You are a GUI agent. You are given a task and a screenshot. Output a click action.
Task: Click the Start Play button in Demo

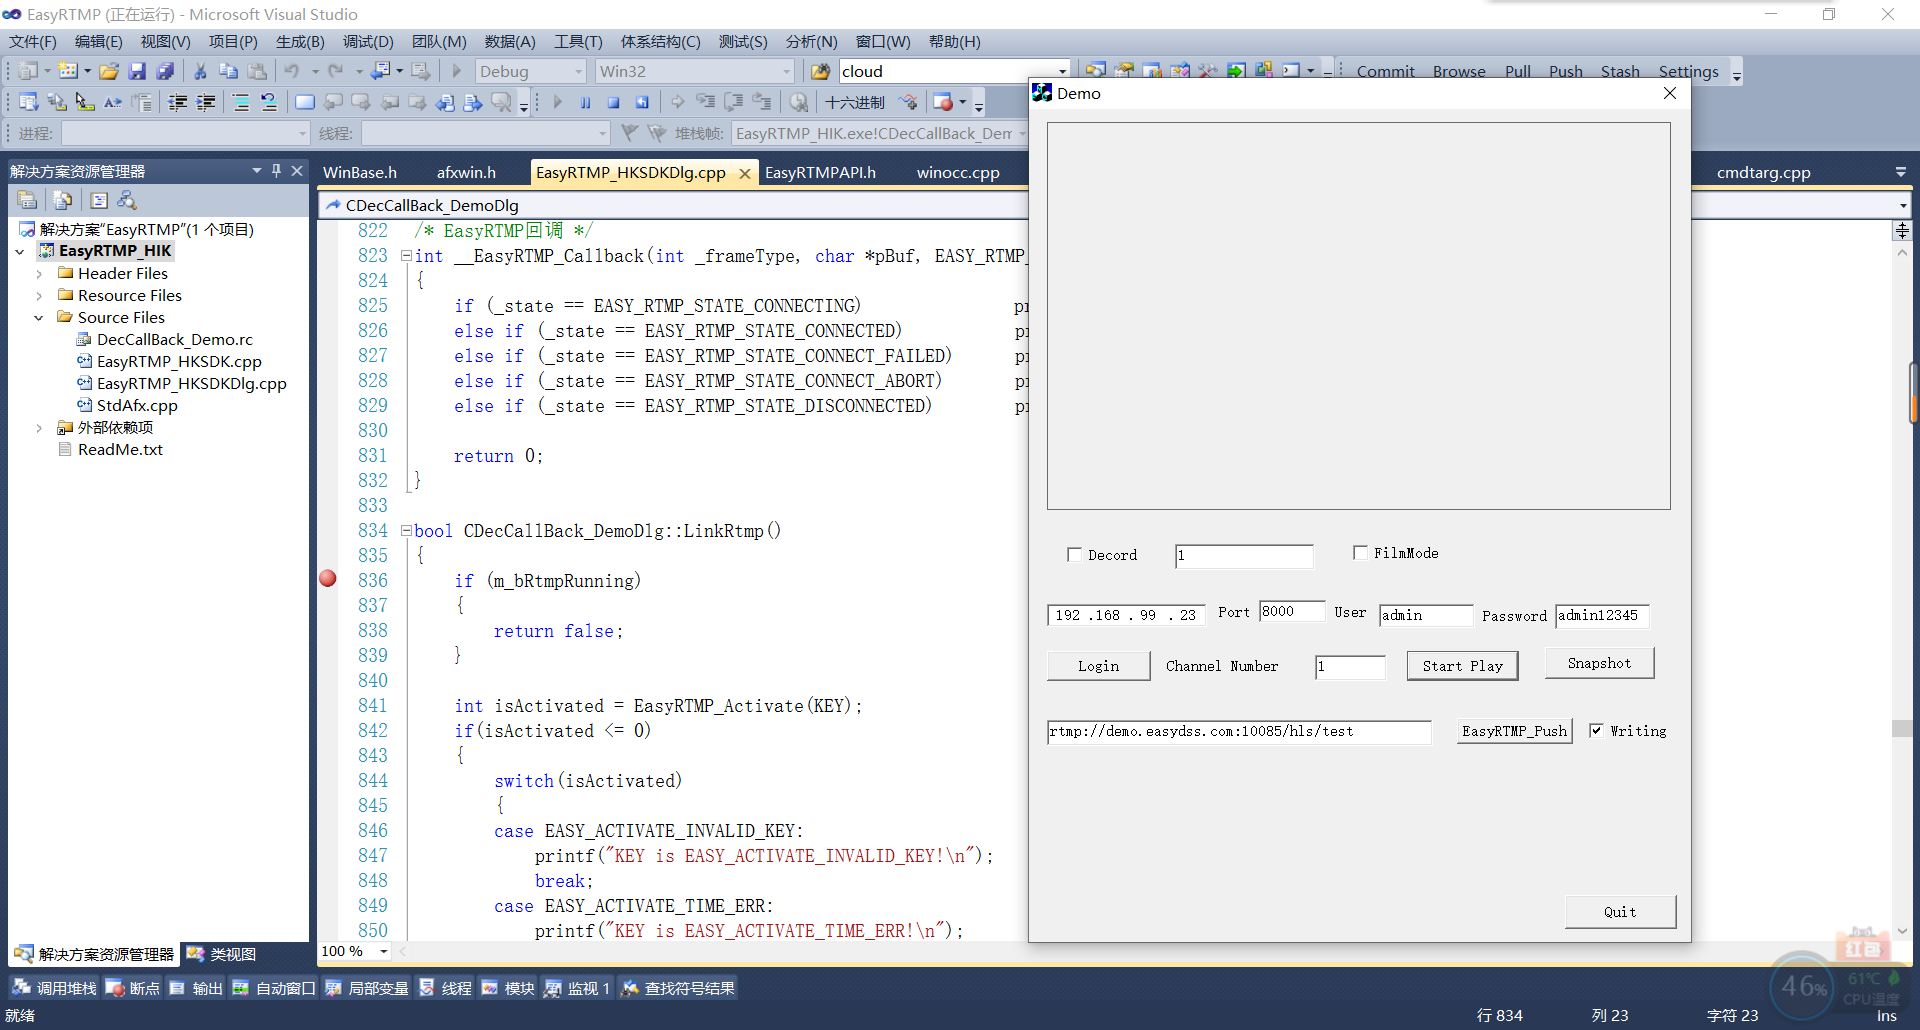(x=1462, y=666)
